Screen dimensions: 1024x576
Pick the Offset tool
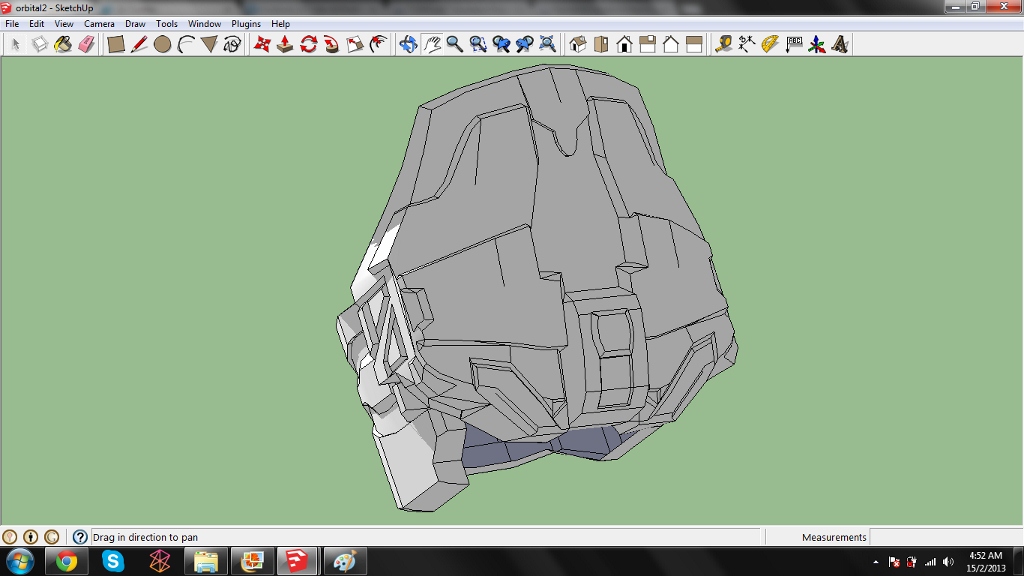pyautogui.click(x=378, y=44)
